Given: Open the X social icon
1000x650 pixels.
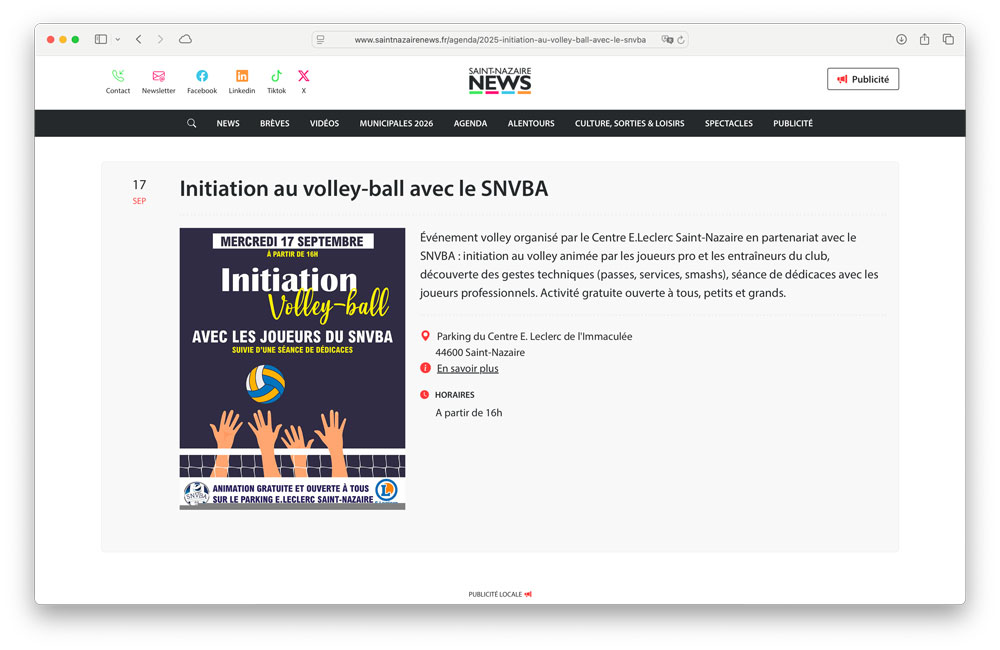Looking at the screenshot, I should pos(303,73).
